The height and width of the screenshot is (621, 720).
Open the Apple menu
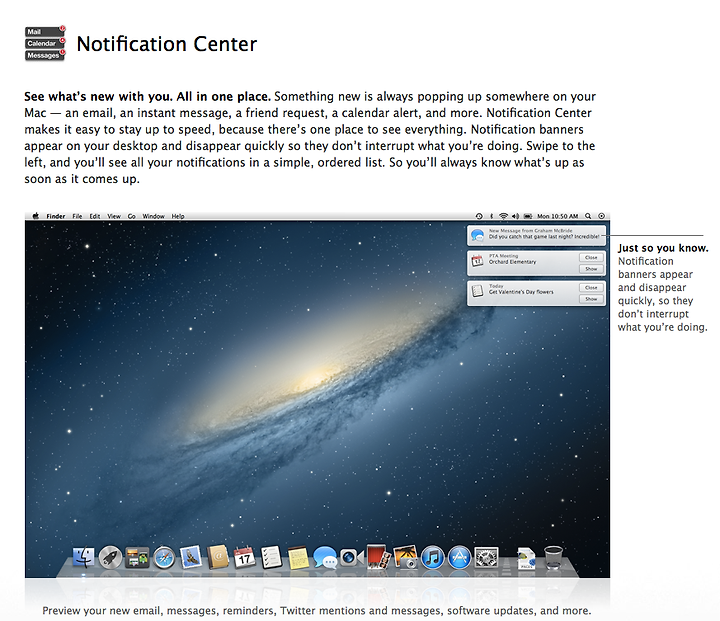coord(36,216)
